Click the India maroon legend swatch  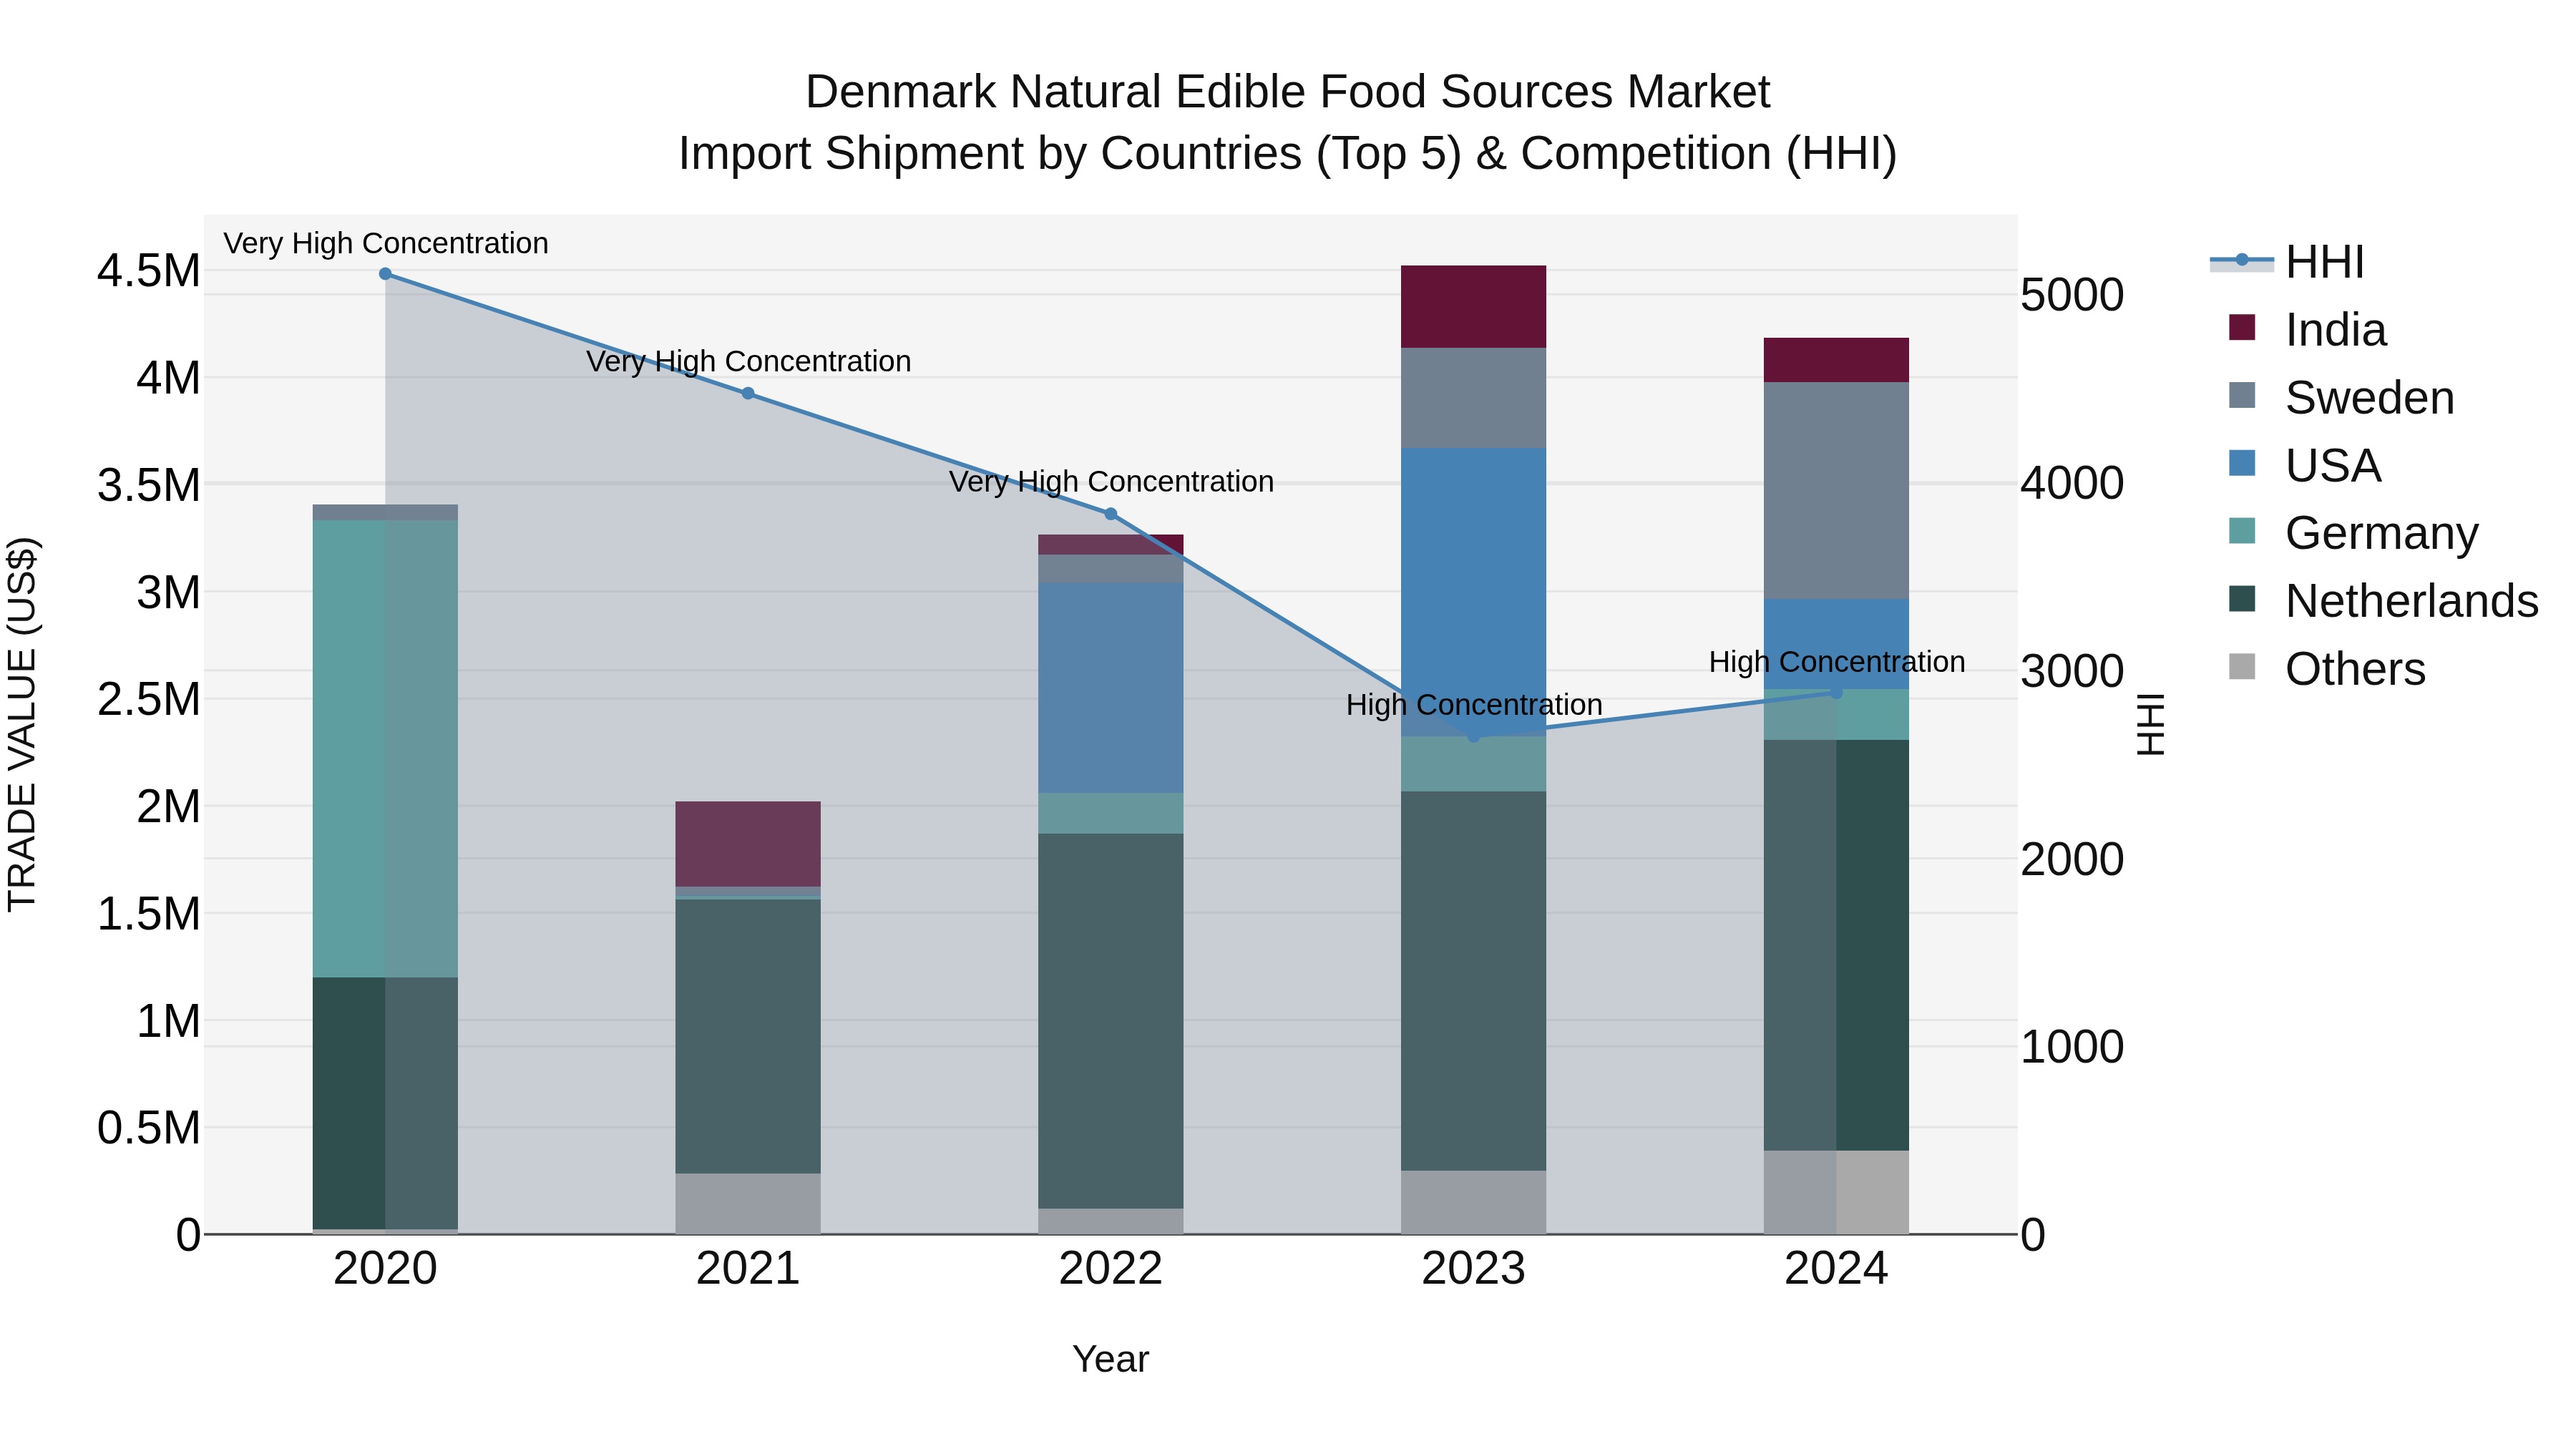click(x=2242, y=328)
